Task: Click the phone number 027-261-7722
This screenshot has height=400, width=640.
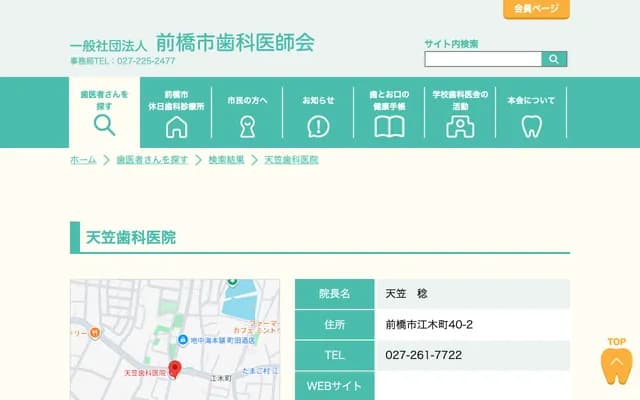Action: (x=423, y=355)
